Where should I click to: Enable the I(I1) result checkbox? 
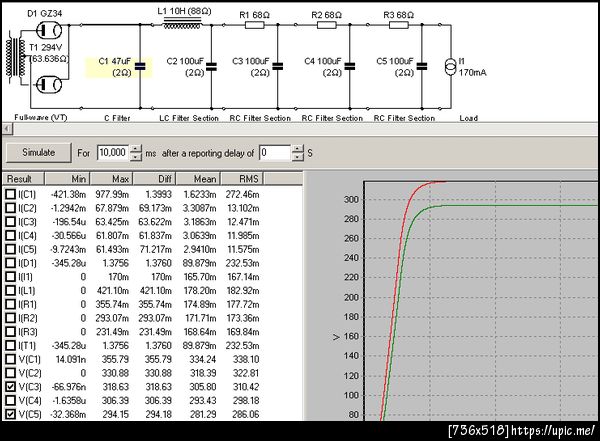point(10,277)
